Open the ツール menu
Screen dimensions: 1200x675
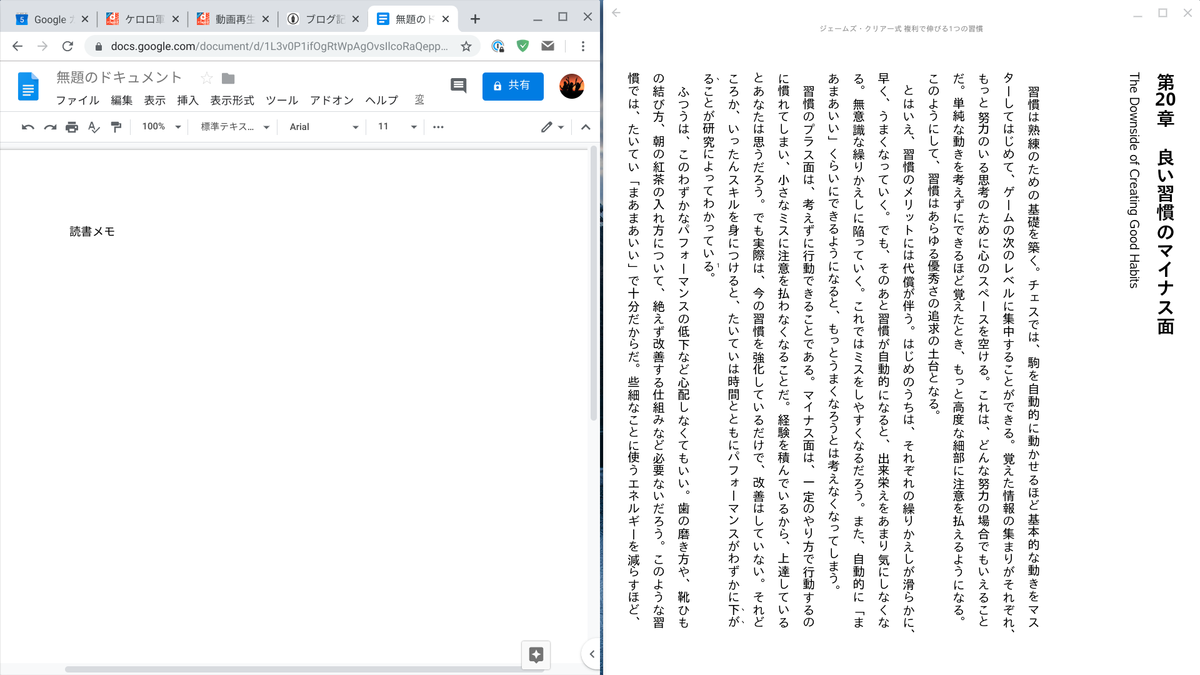(x=282, y=100)
